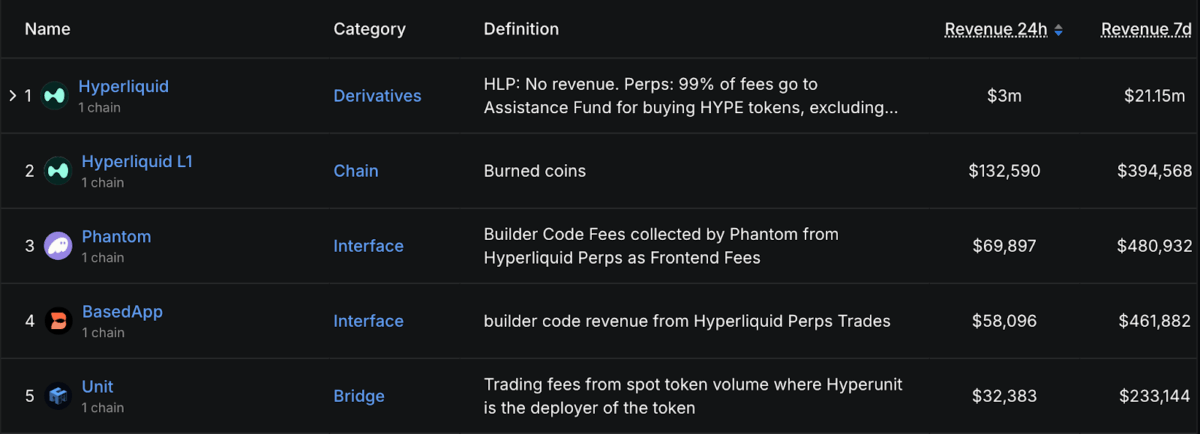Sort table by Revenue 24h column

(x=995, y=29)
